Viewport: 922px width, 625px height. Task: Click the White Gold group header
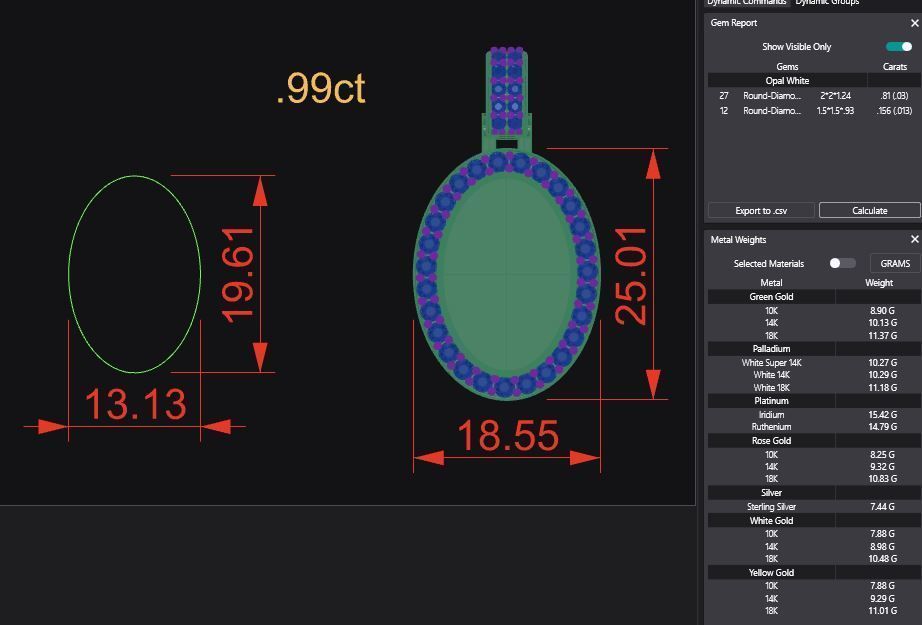pyautogui.click(x=771, y=520)
